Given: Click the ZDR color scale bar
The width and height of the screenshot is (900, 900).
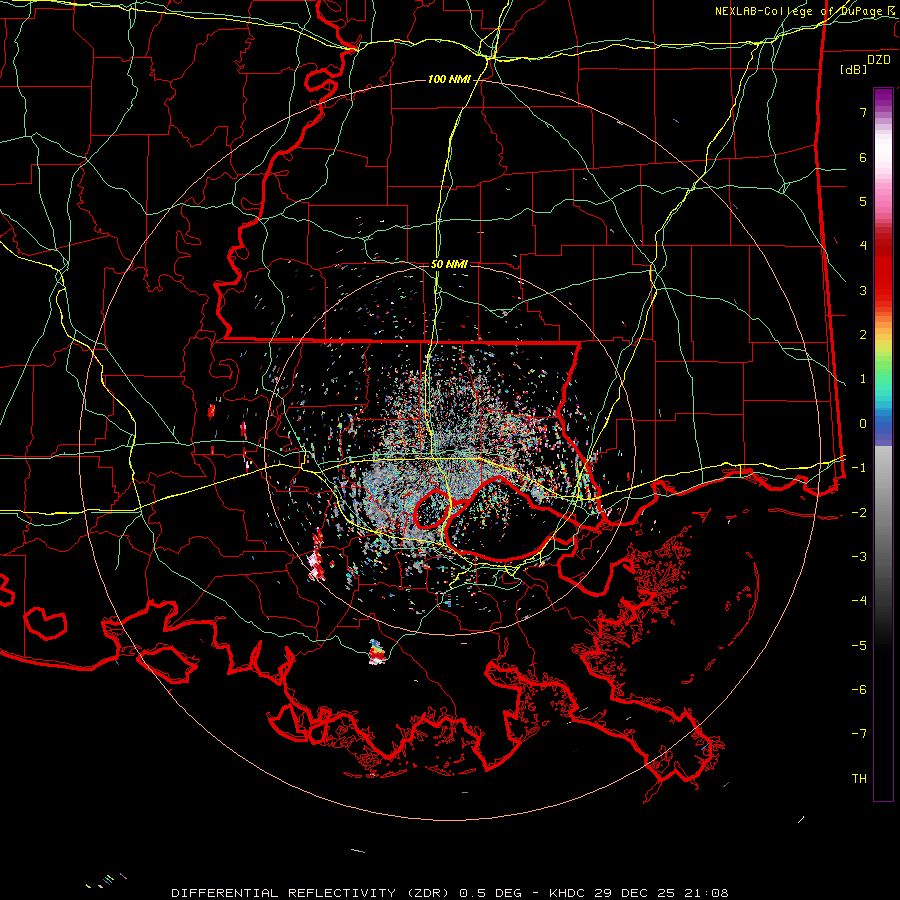Looking at the screenshot, I should point(883,444).
